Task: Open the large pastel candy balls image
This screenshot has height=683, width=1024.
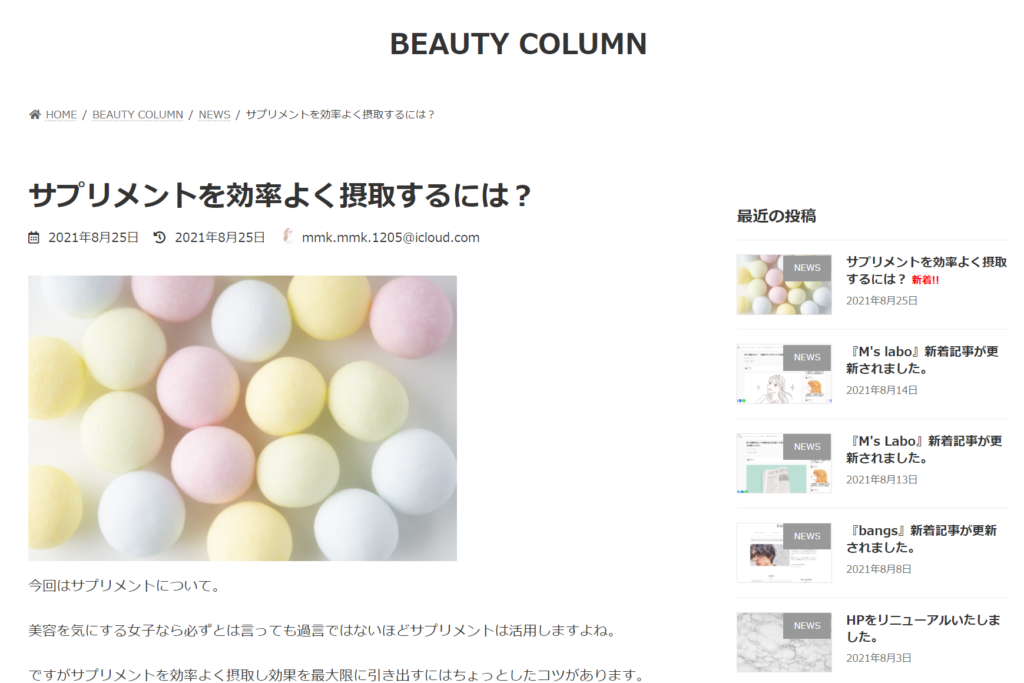Action: (x=242, y=418)
